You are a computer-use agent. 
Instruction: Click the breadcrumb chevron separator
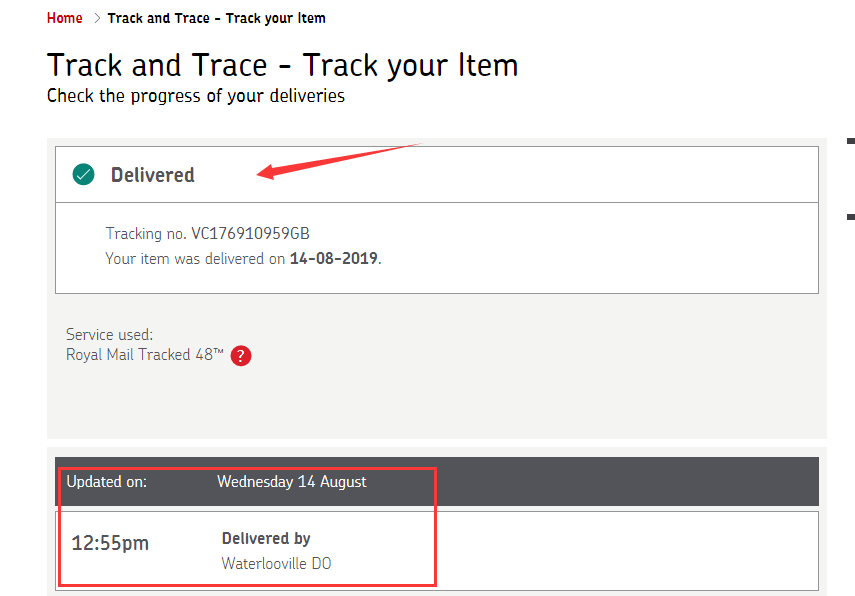pos(97,18)
